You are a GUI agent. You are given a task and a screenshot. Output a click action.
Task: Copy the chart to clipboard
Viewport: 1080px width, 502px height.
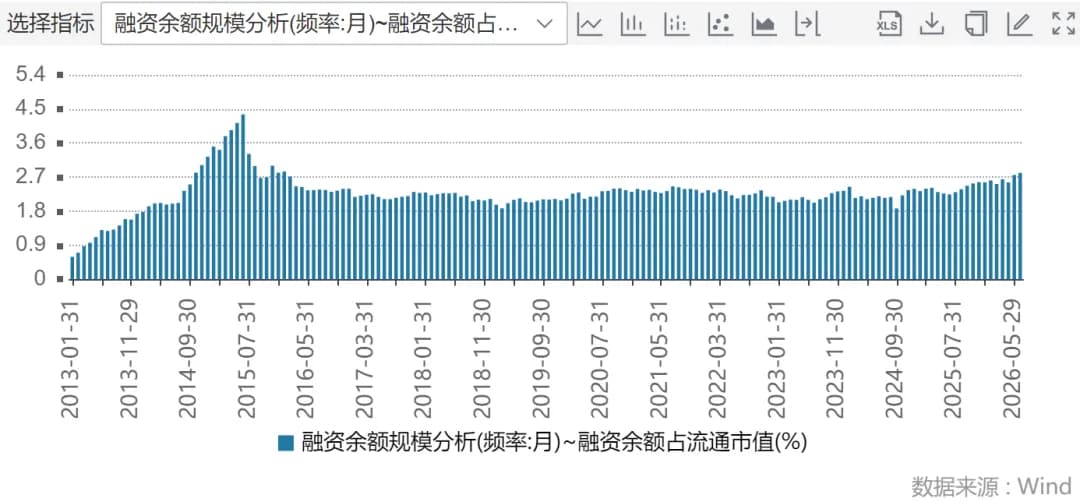tap(975, 24)
